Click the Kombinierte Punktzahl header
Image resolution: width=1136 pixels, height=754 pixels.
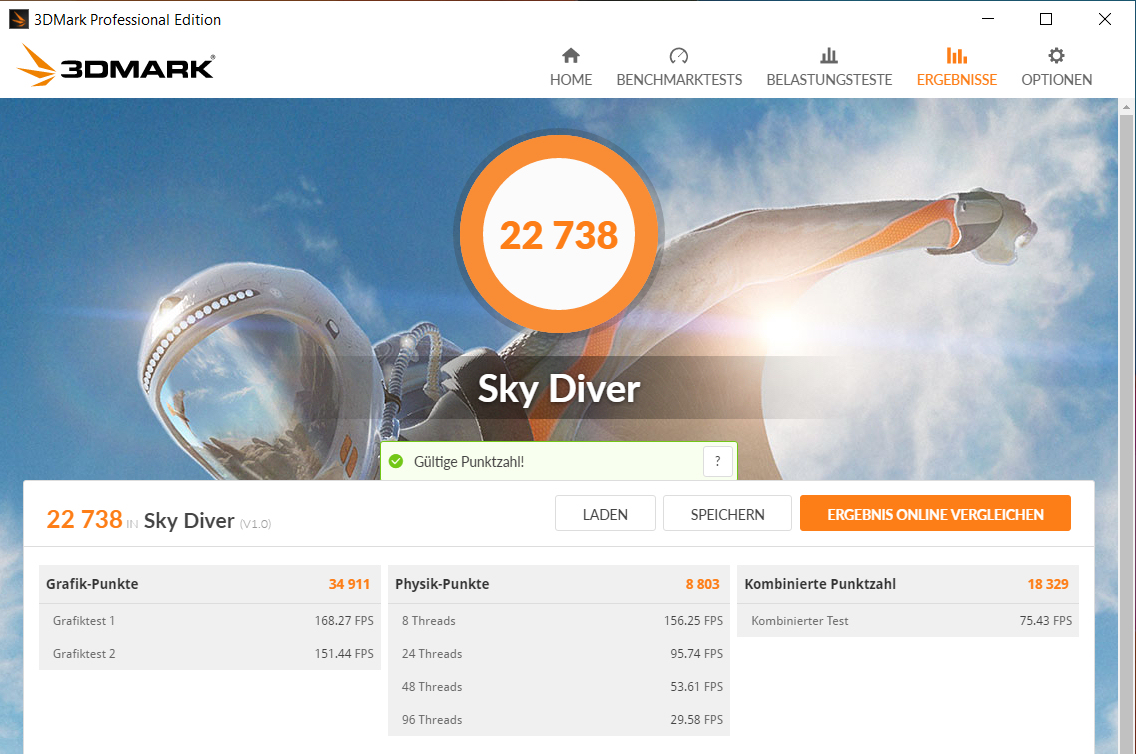point(908,584)
